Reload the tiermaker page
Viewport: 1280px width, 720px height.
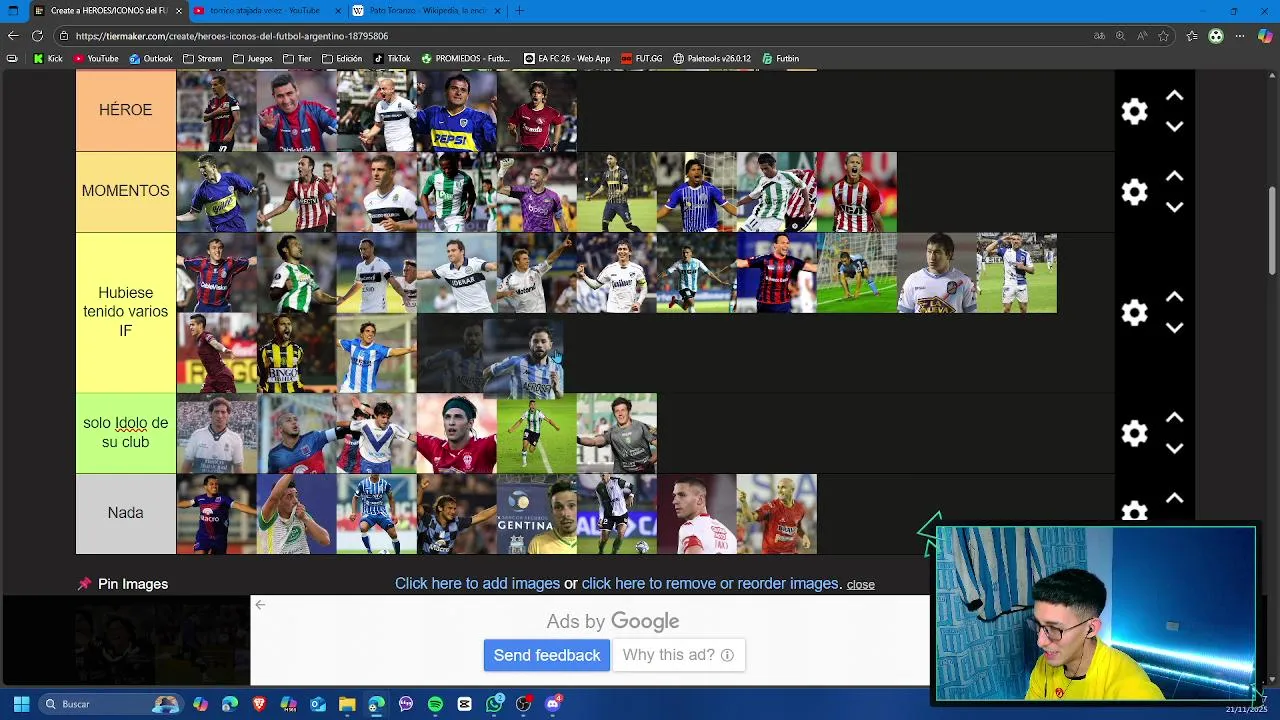37,36
